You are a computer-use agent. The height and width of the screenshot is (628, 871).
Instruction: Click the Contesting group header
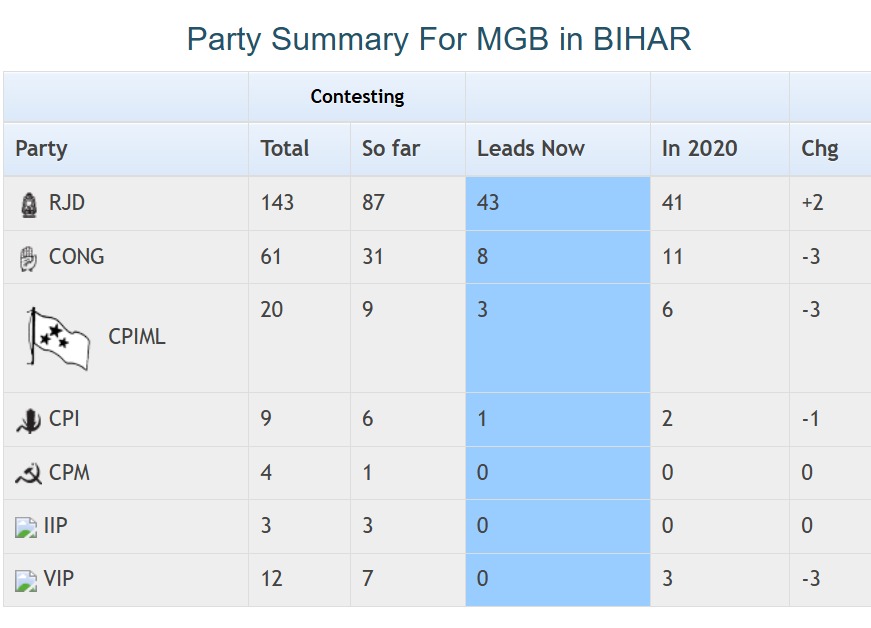coord(357,97)
